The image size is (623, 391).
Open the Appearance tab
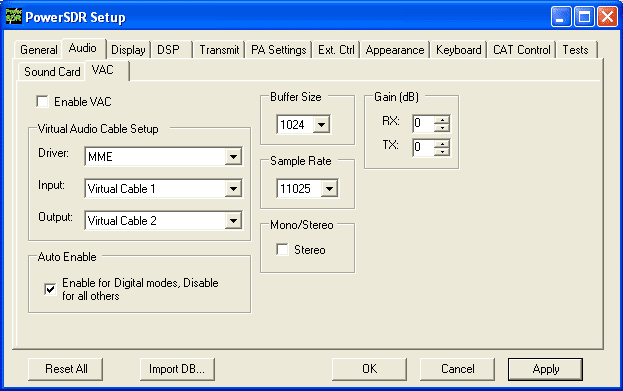coord(395,50)
